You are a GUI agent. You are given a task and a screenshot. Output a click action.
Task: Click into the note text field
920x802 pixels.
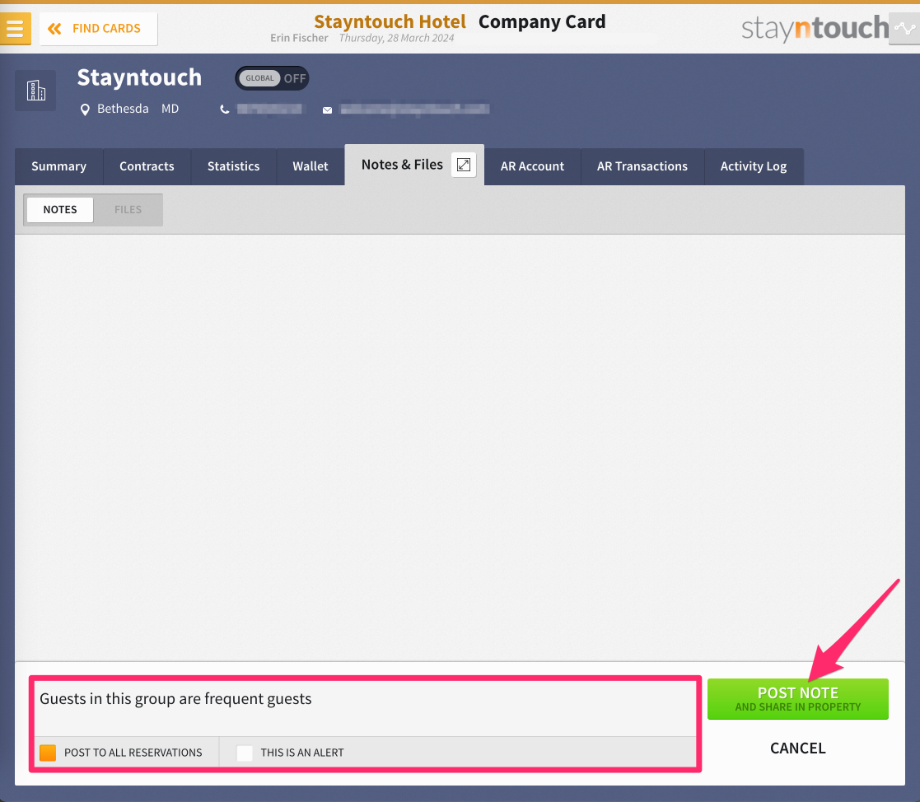coord(365,708)
